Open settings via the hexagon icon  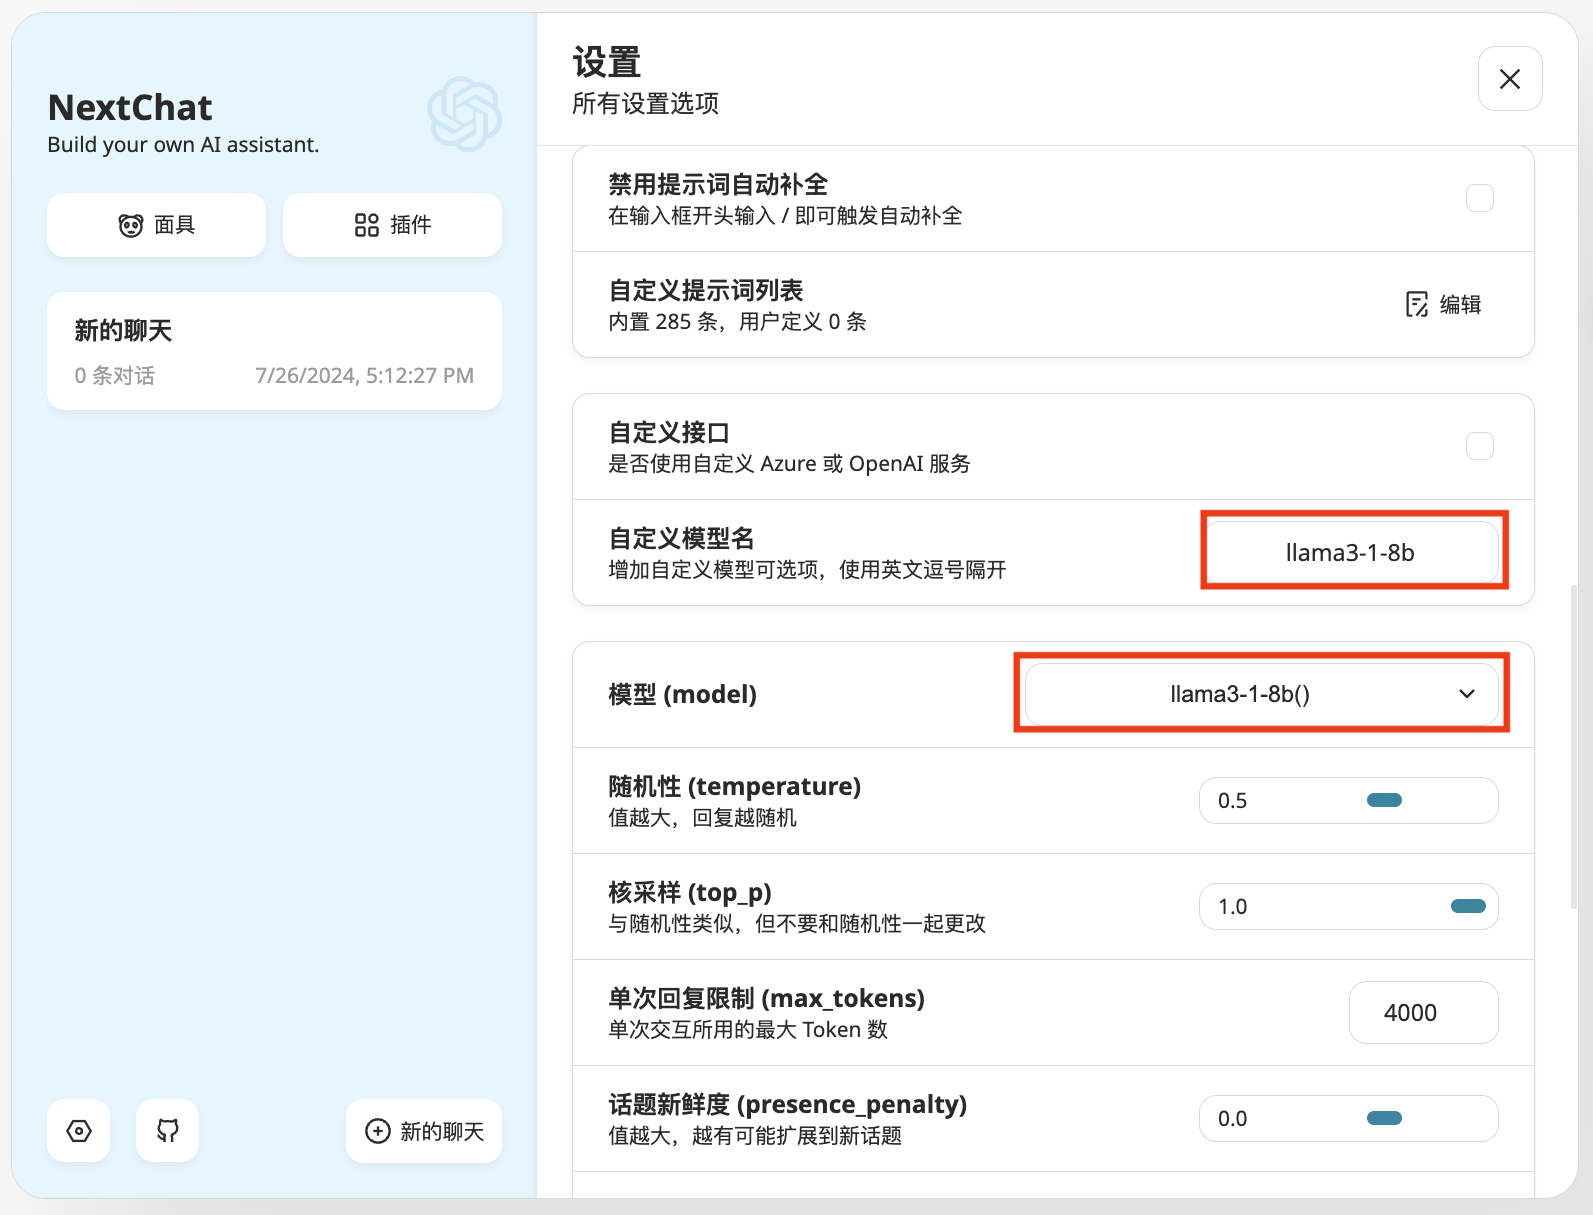pyautogui.click(x=79, y=1131)
